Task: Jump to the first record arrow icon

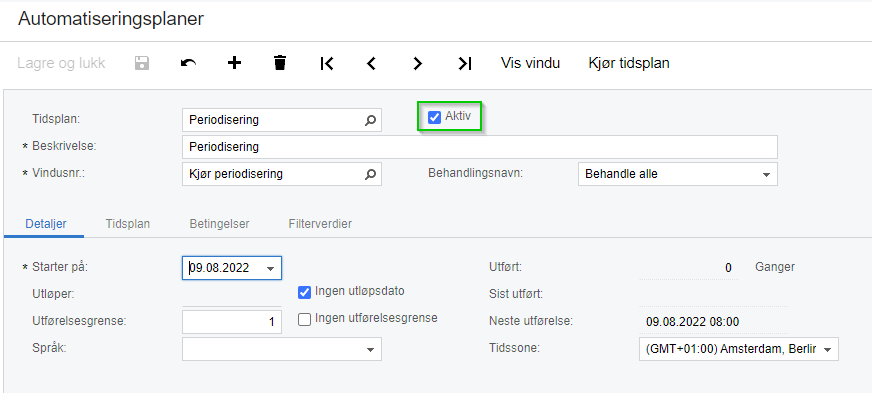Action: [x=327, y=63]
